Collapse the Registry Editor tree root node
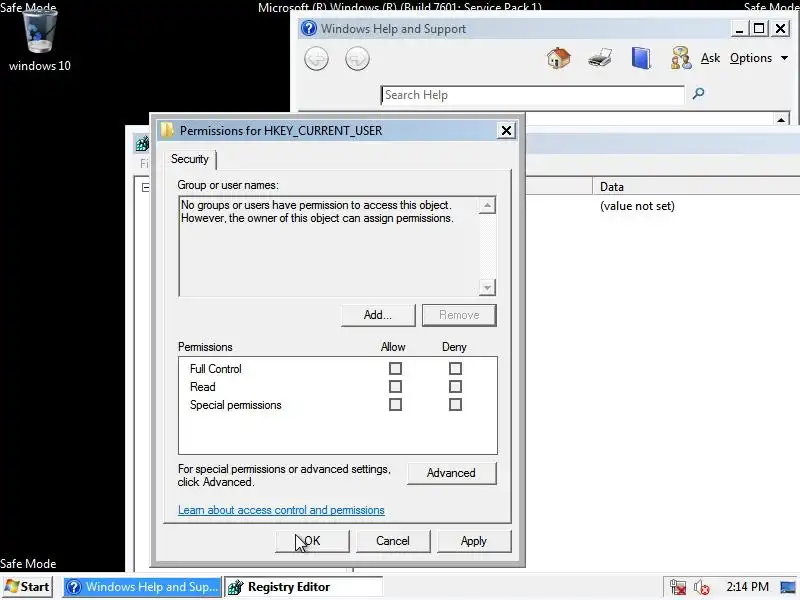The image size is (800, 600). pos(145,187)
